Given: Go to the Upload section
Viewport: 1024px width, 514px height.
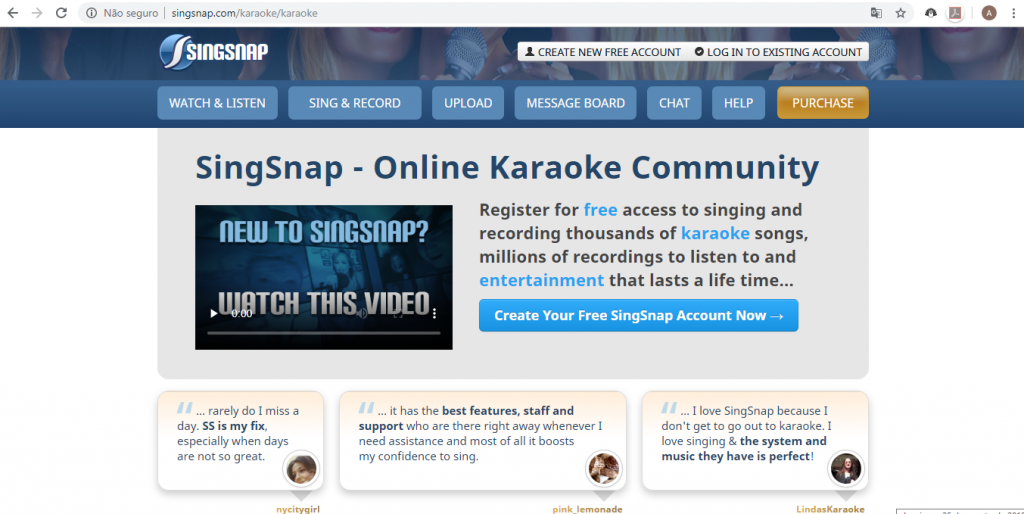Looking at the screenshot, I should pyautogui.click(x=468, y=103).
